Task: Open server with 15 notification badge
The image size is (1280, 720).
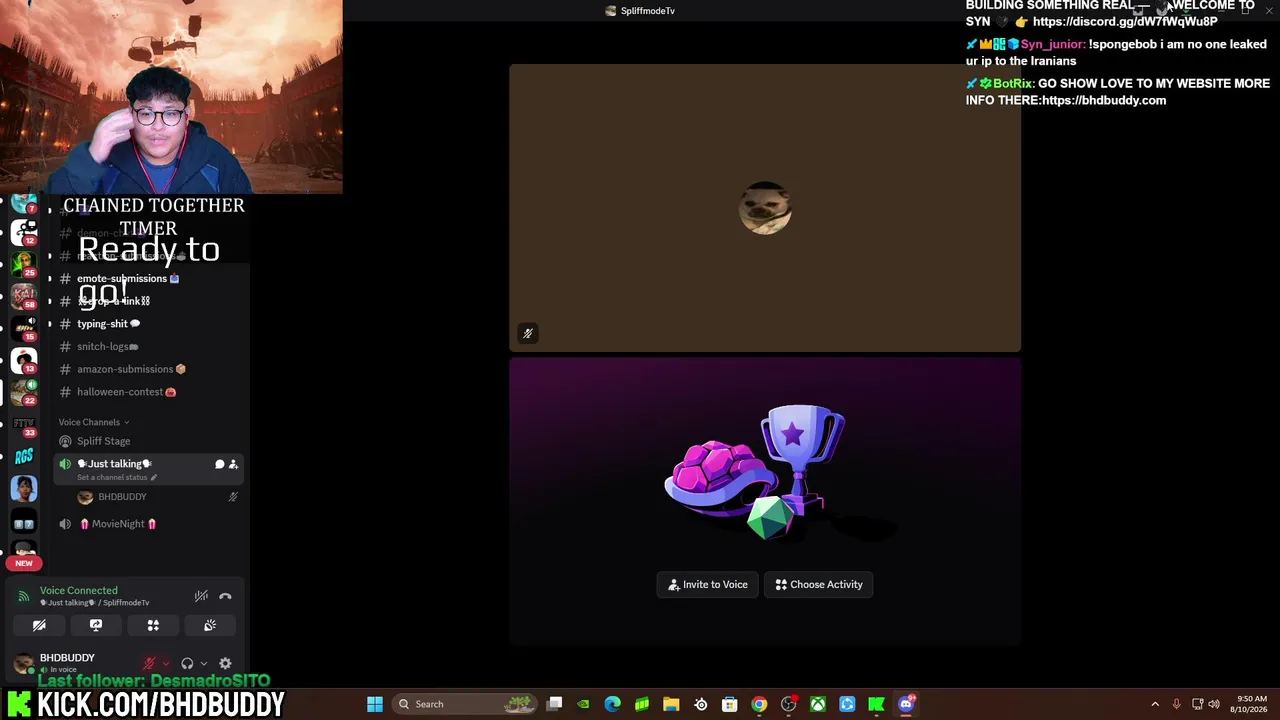Action: [x=24, y=329]
